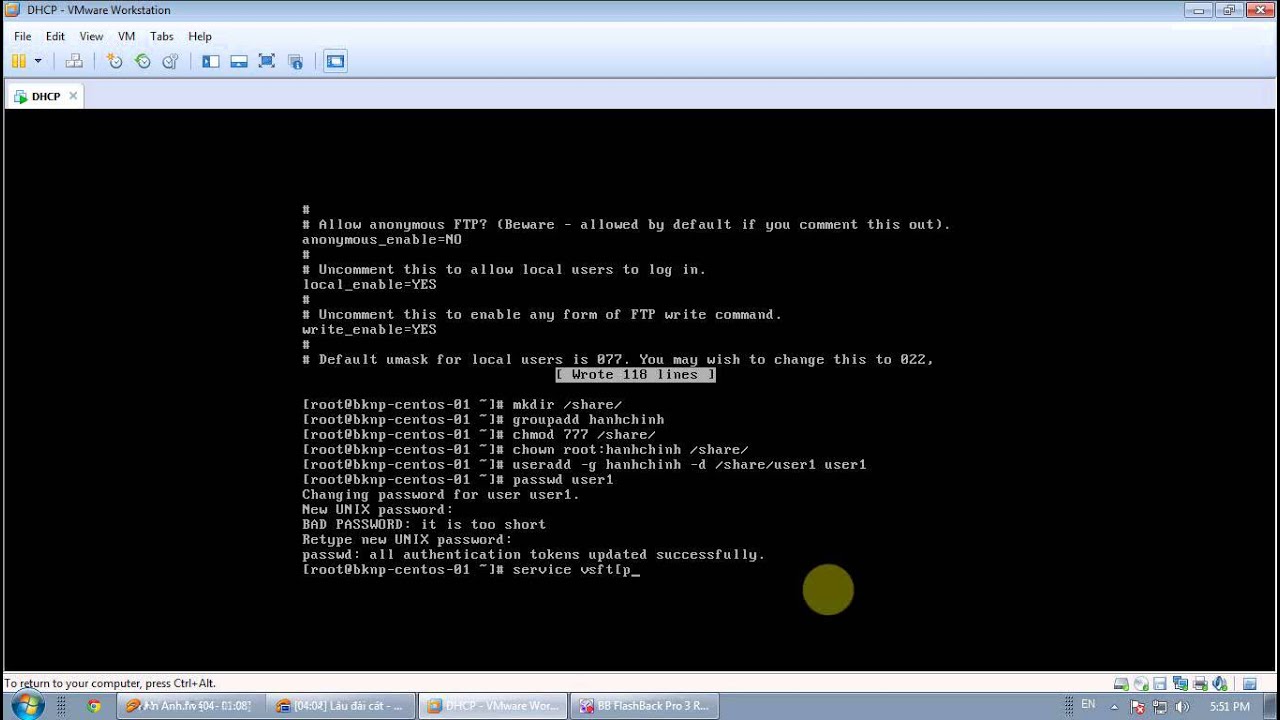Open the power options dropdown arrow

(38, 61)
